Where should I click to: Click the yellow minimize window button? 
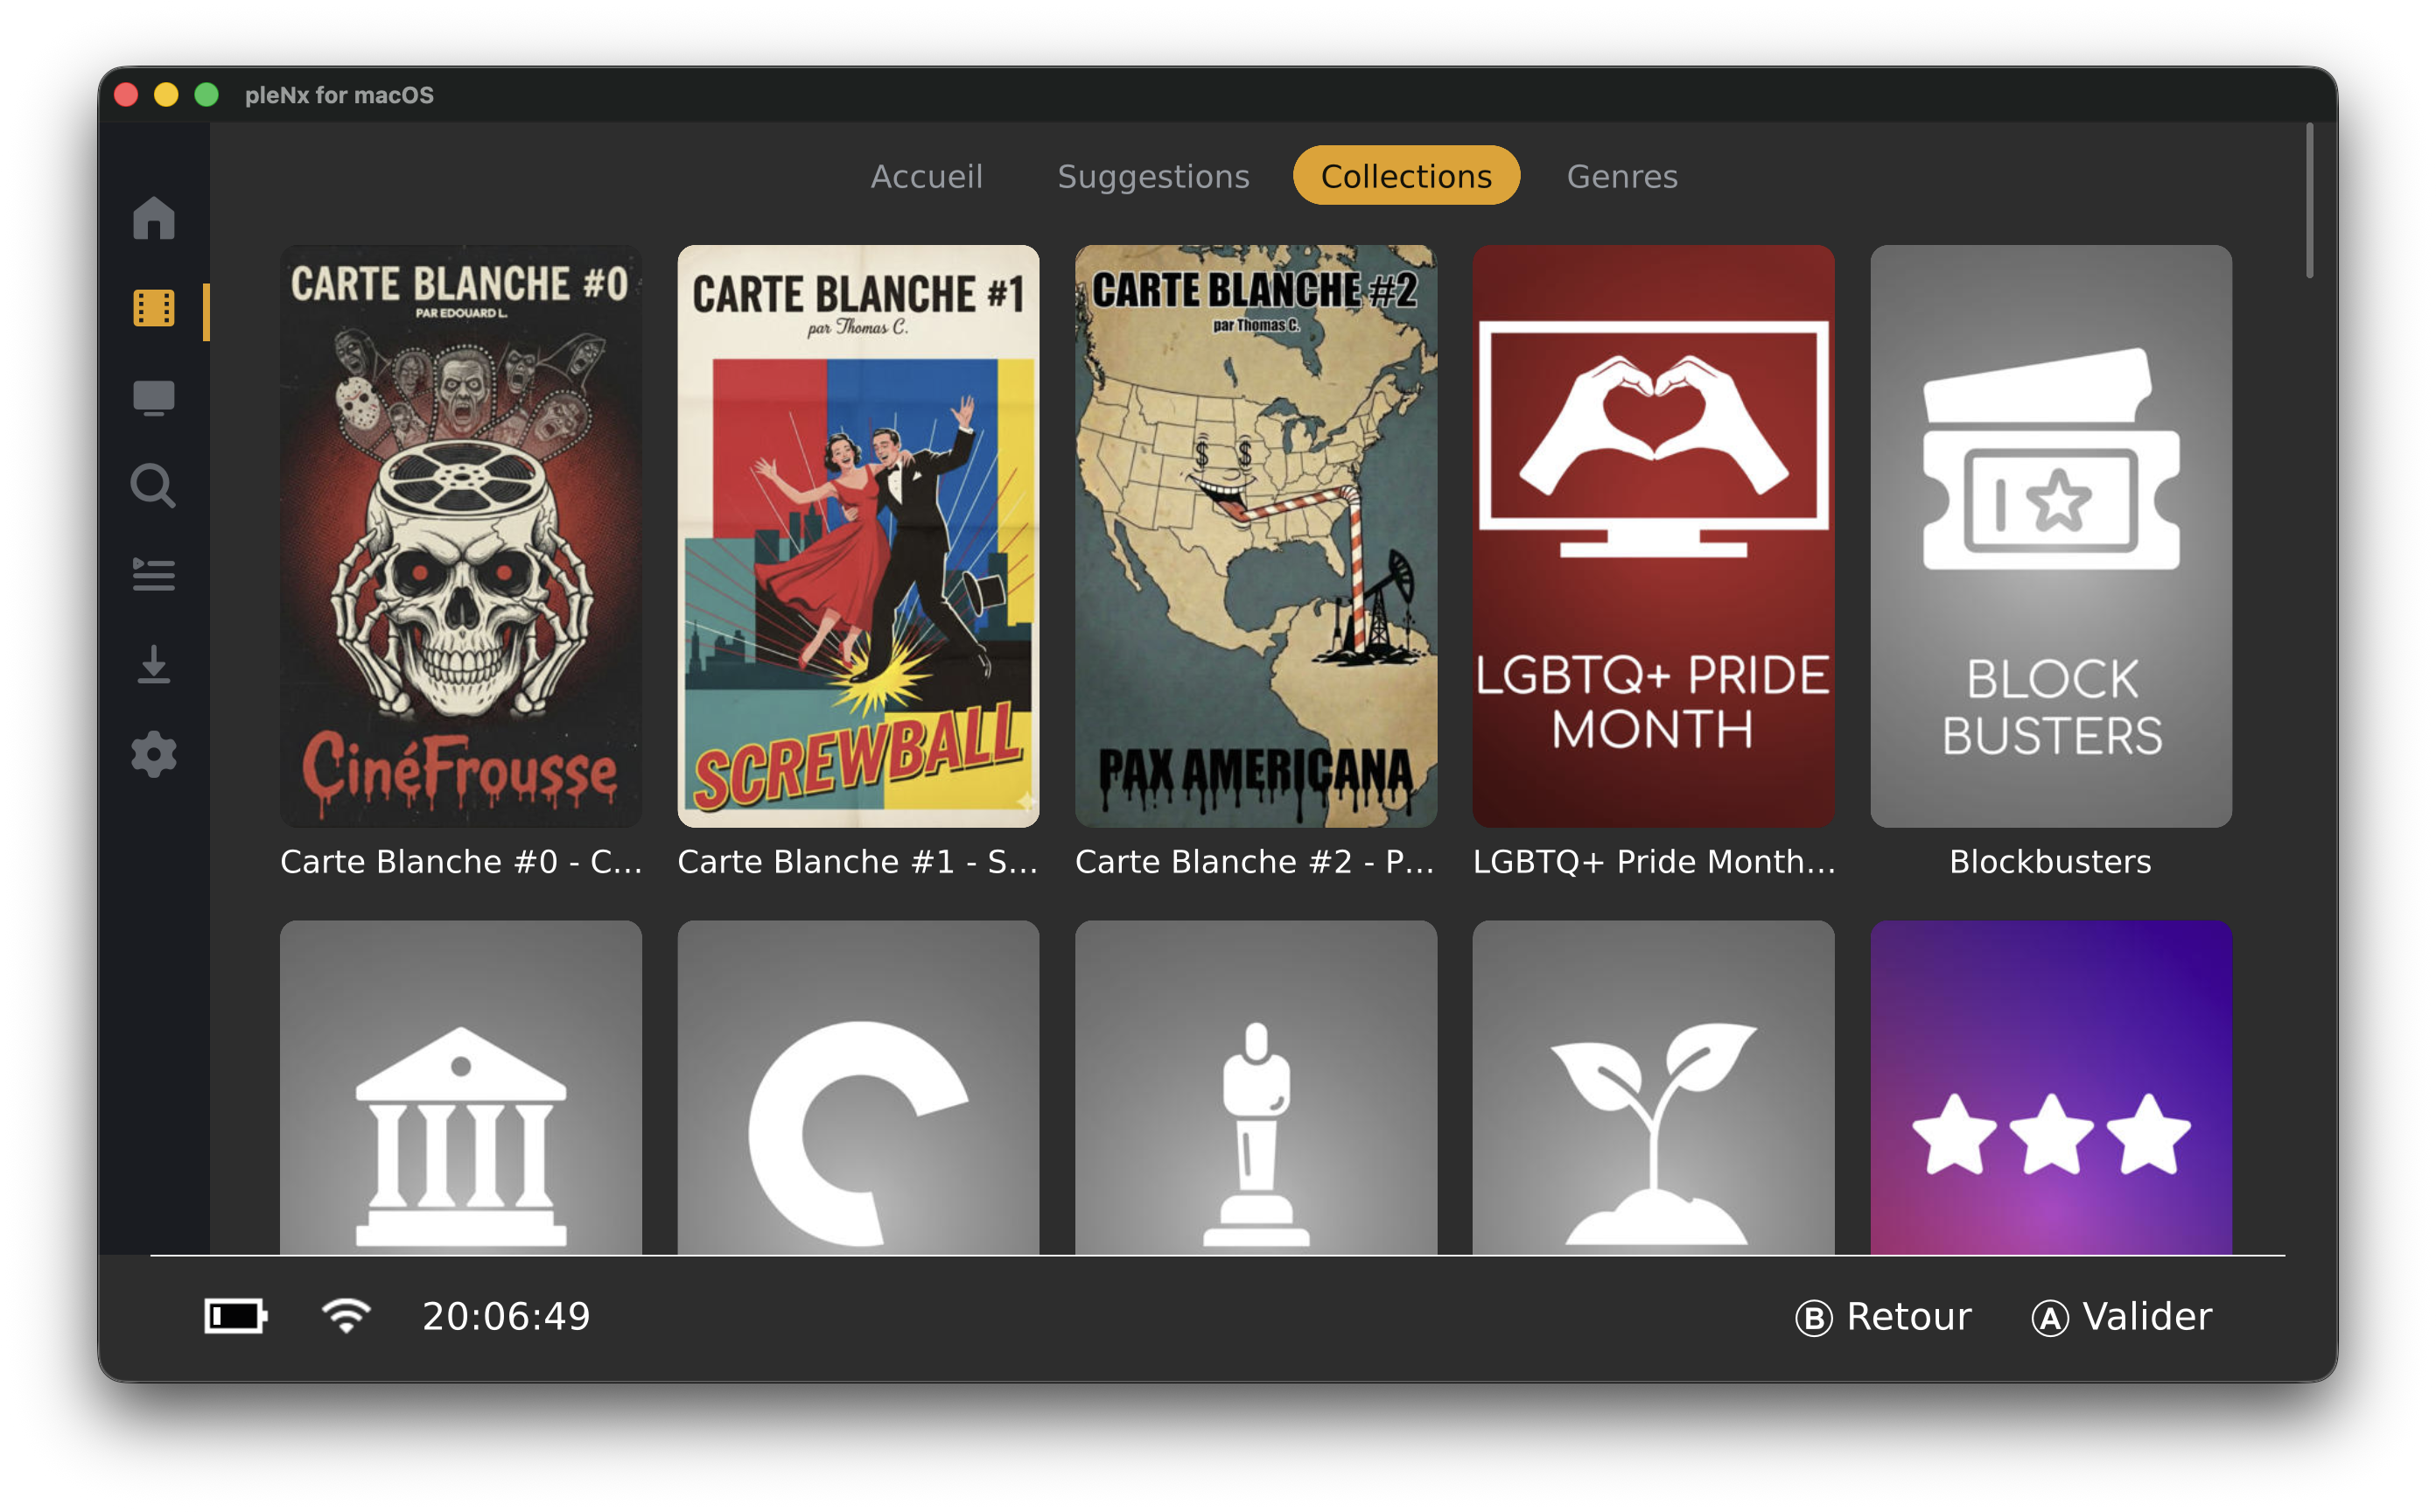(x=166, y=95)
